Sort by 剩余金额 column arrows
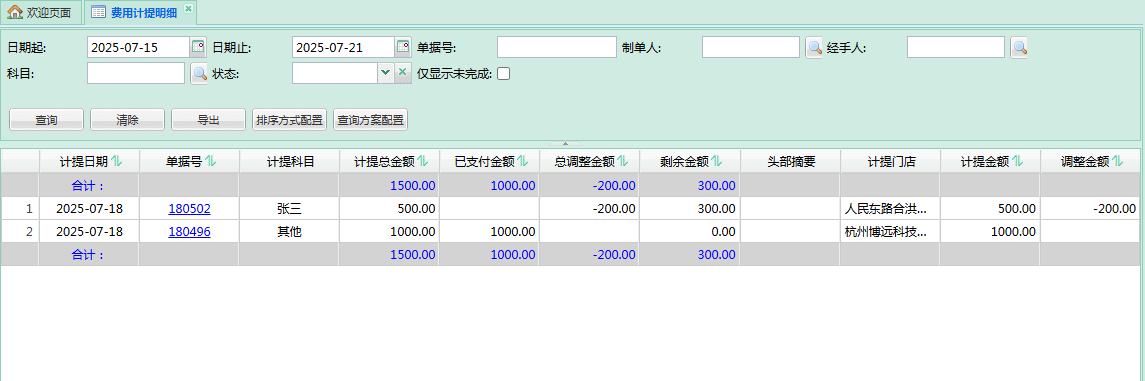Screen dimensions: 1145x381 point(716,162)
